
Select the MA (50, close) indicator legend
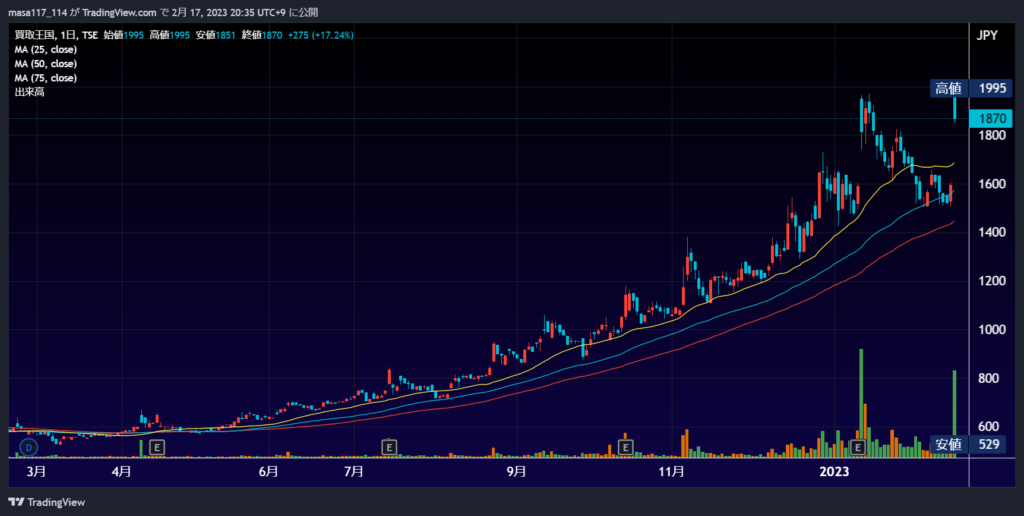pos(46,64)
